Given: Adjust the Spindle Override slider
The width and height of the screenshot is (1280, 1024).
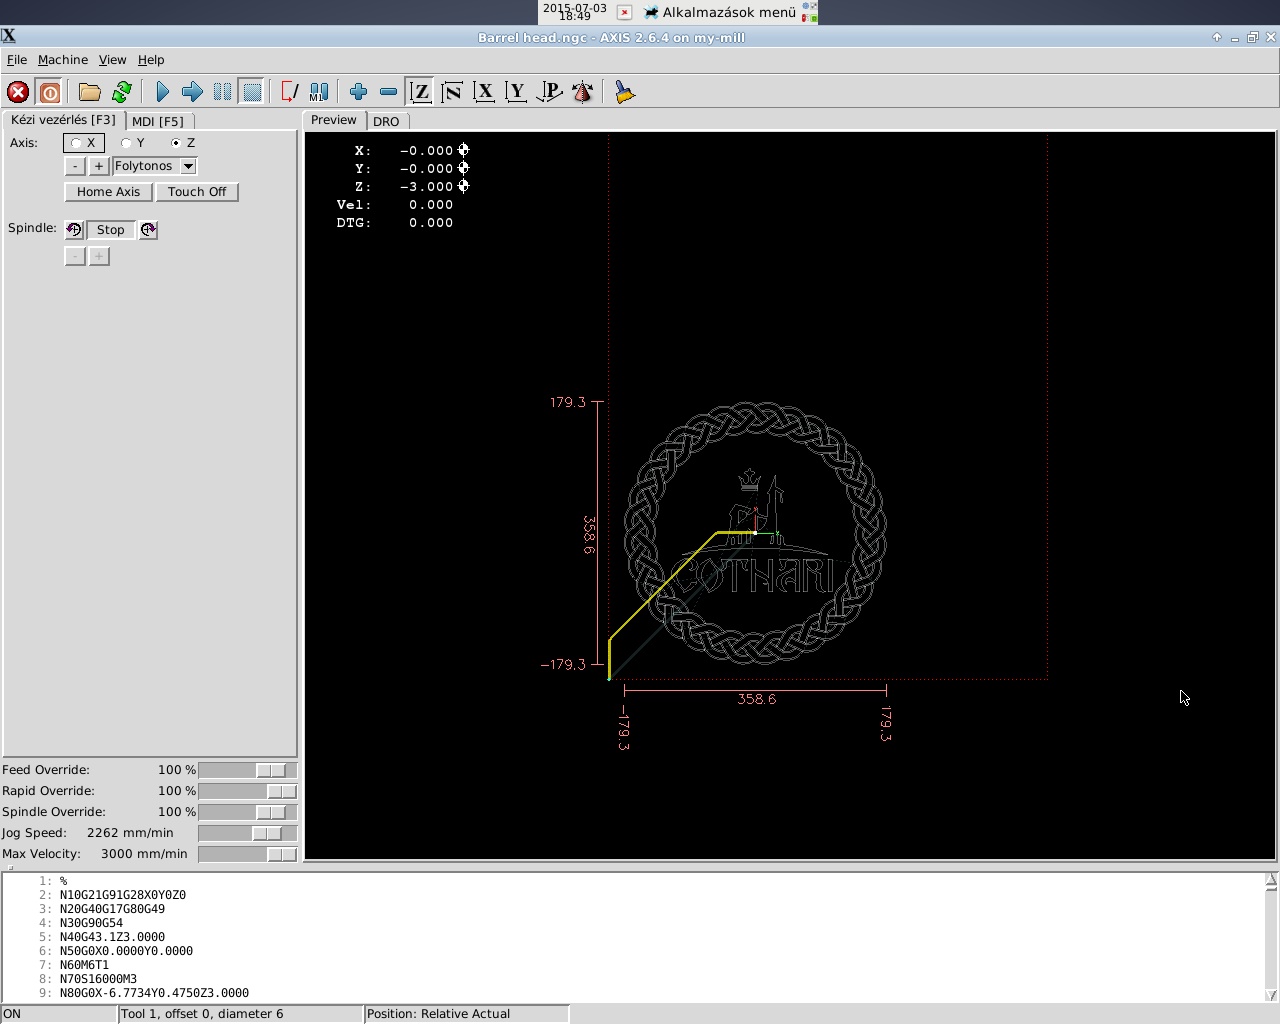Looking at the screenshot, I should coord(247,812).
